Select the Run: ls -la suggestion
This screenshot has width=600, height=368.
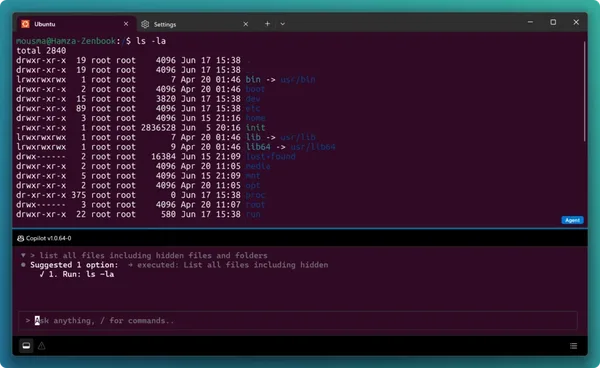tap(81, 274)
